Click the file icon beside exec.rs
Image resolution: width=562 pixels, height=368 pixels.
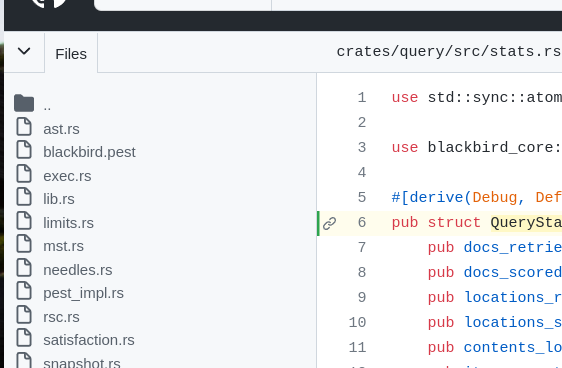click(x=24, y=173)
